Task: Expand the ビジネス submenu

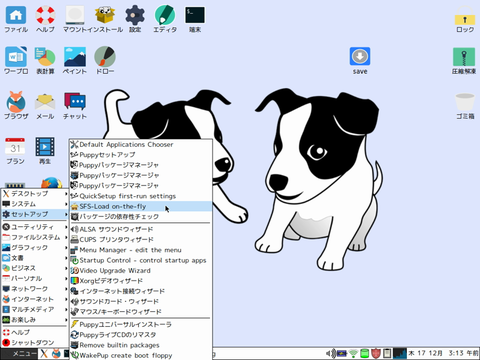Action: pyautogui.click(x=35, y=268)
